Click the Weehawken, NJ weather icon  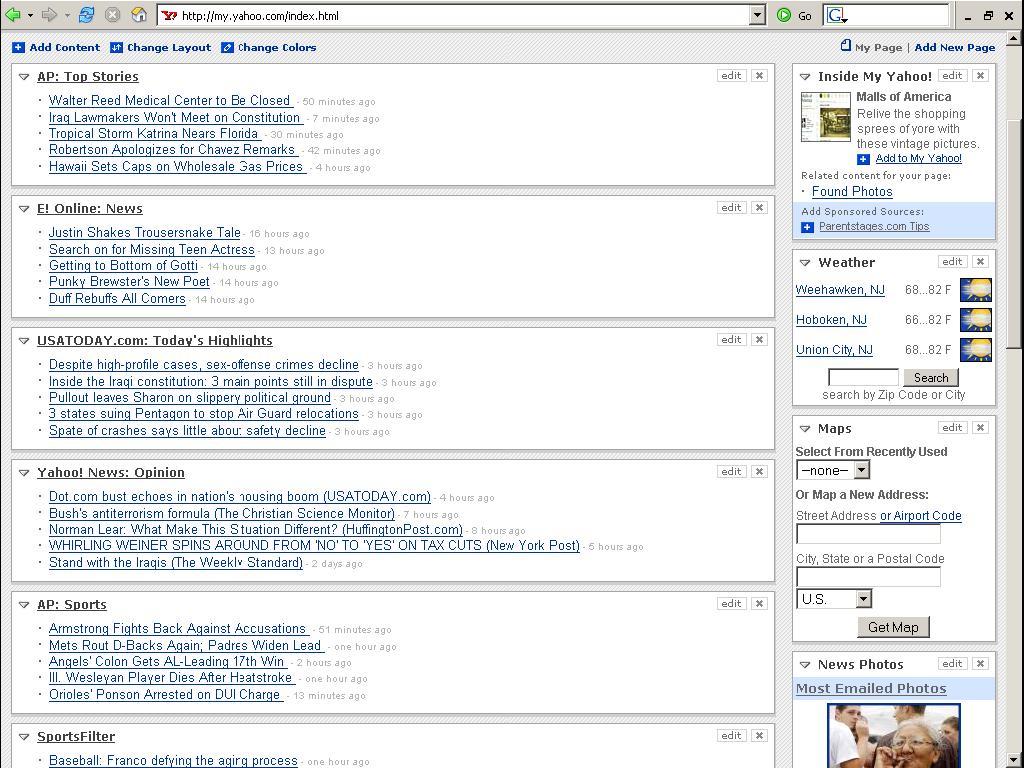coord(976,290)
